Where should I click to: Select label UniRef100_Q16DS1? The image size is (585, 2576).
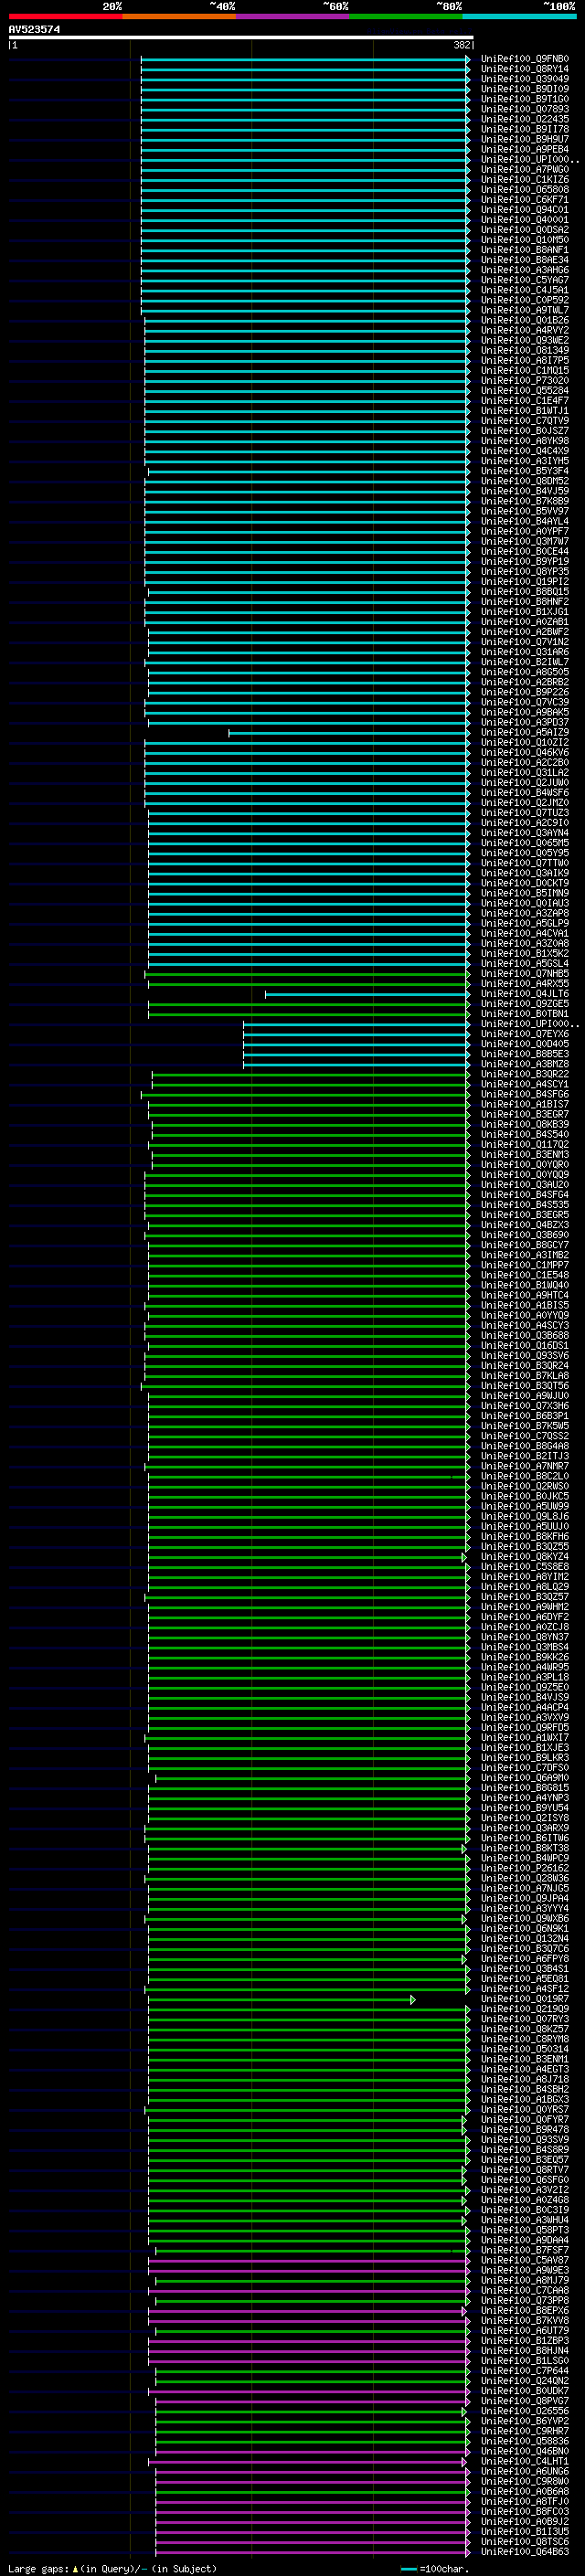coord(525,1346)
